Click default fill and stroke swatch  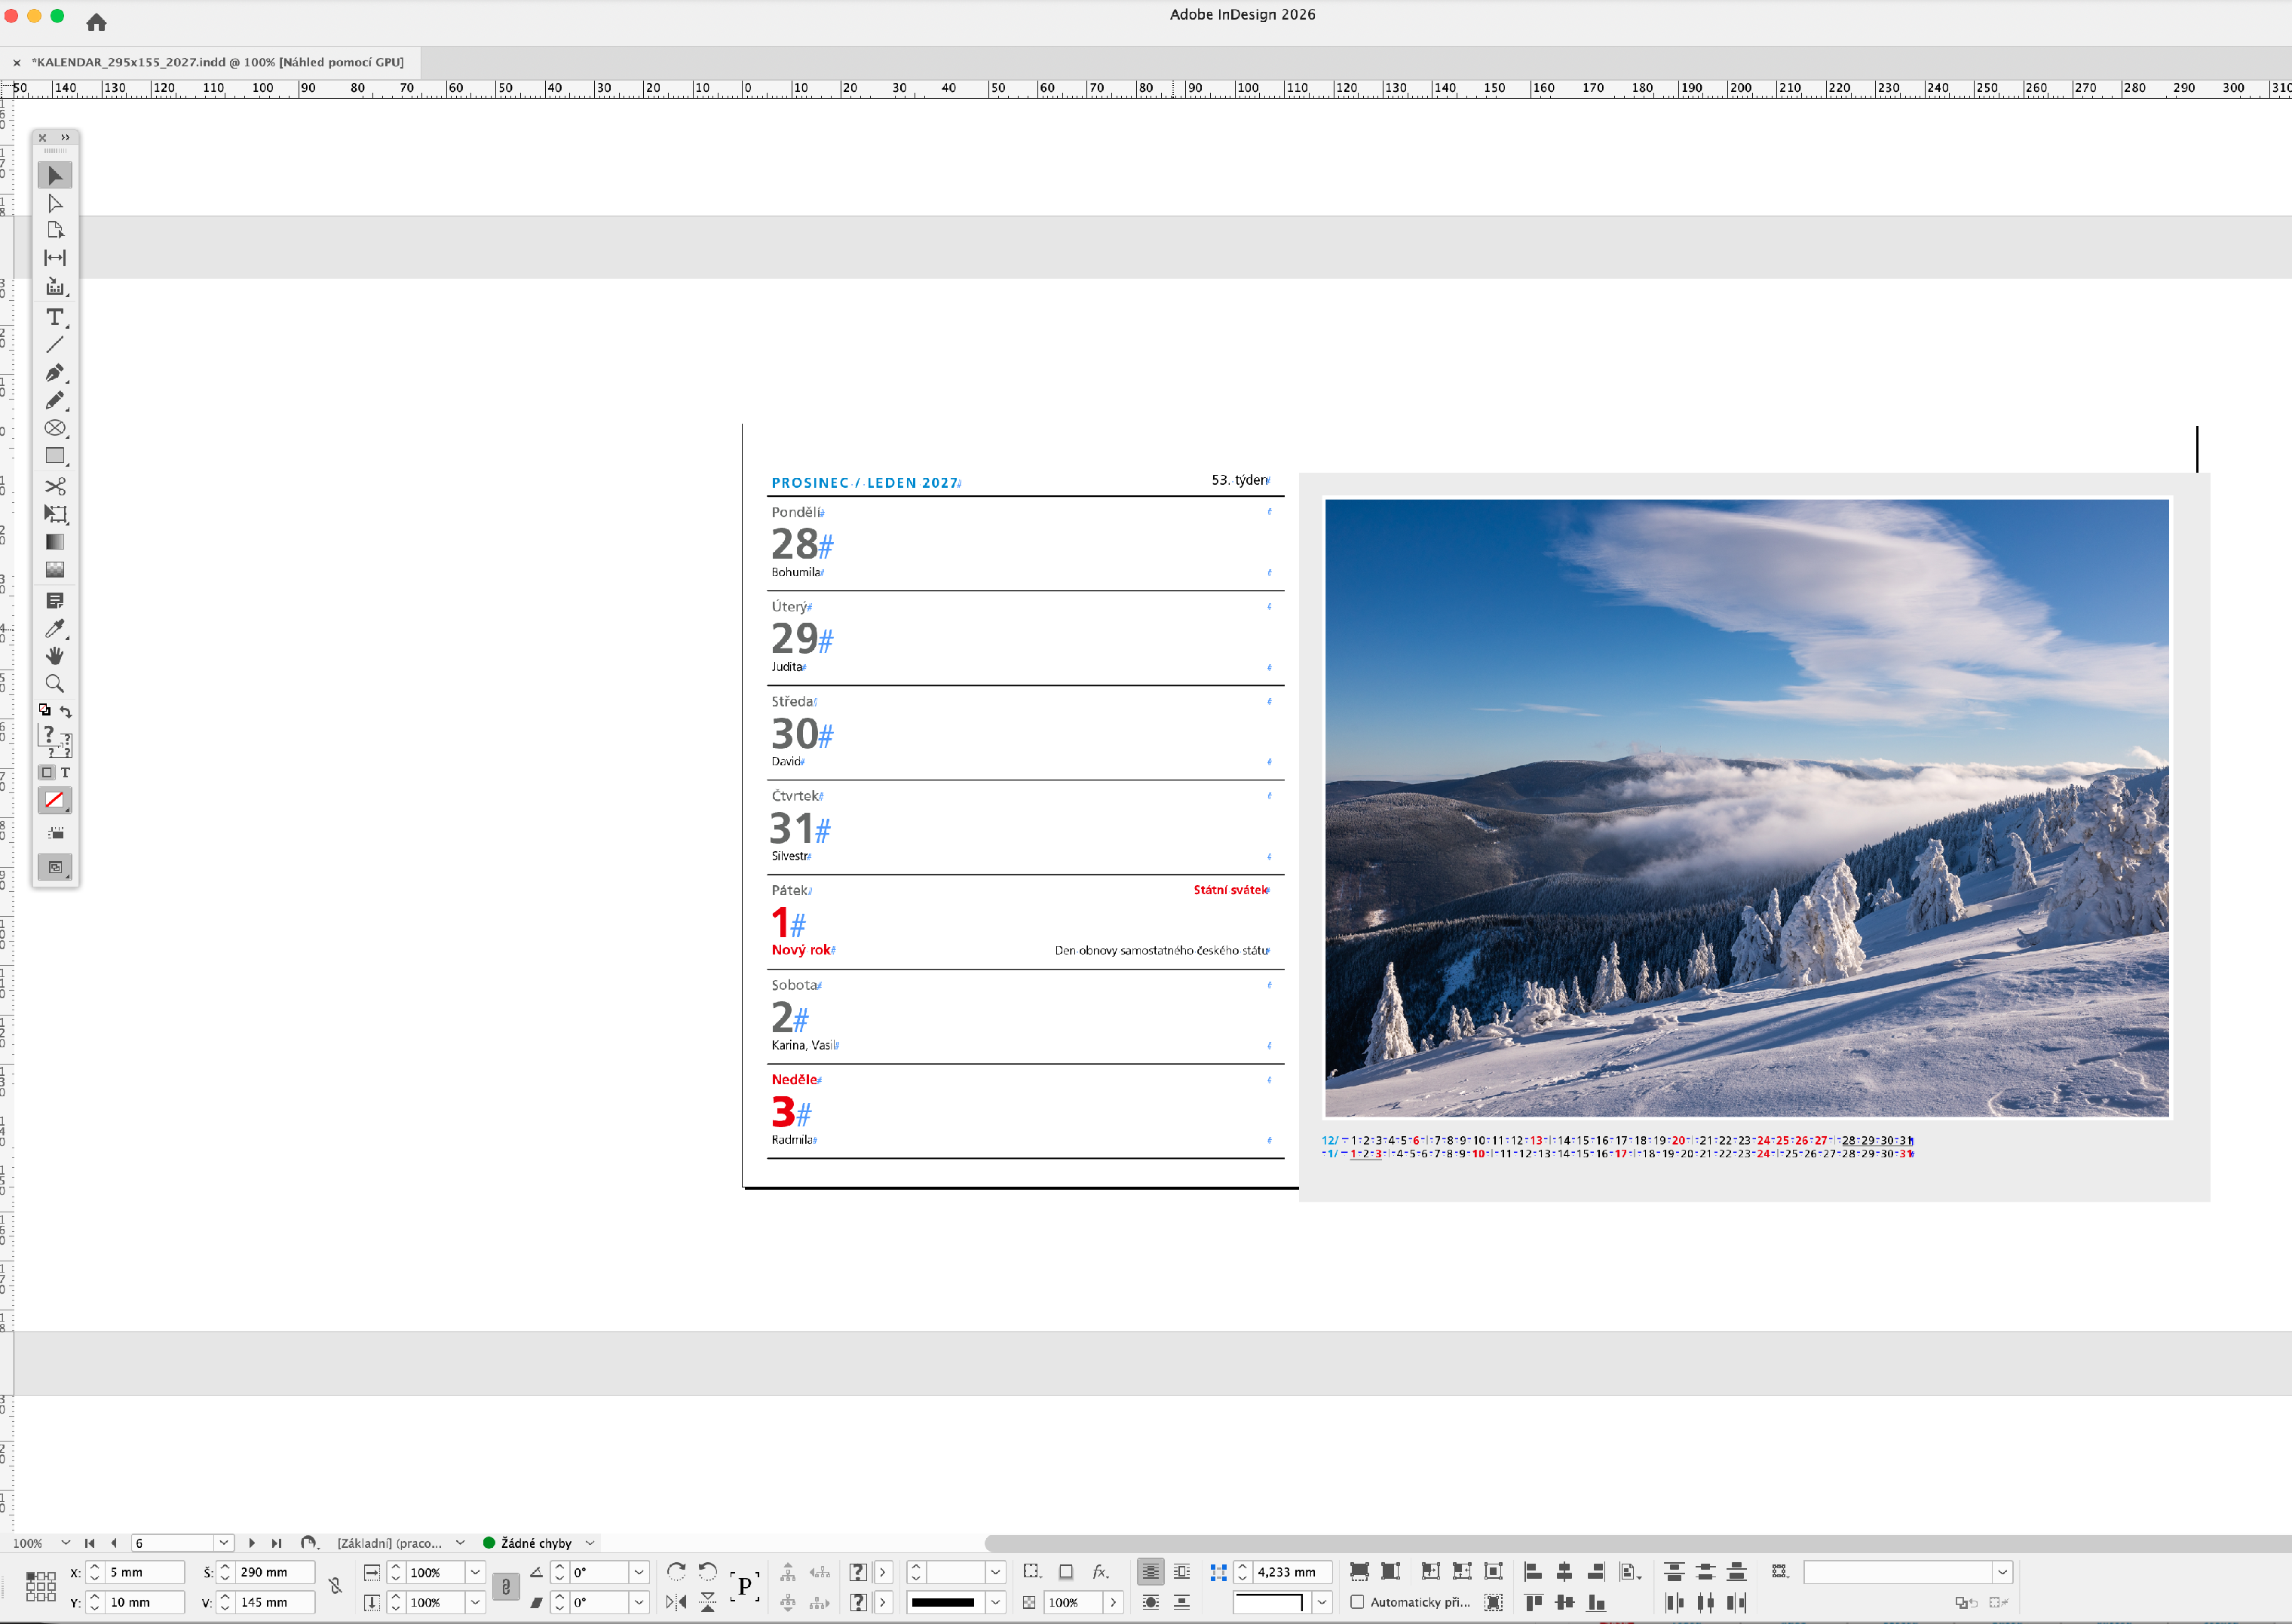pyautogui.click(x=44, y=710)
